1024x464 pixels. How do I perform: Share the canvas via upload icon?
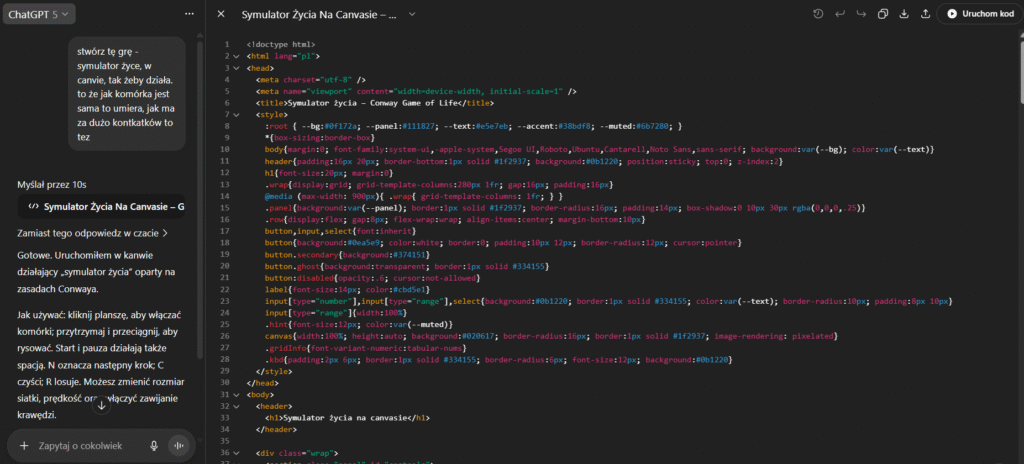coord(925,14)
